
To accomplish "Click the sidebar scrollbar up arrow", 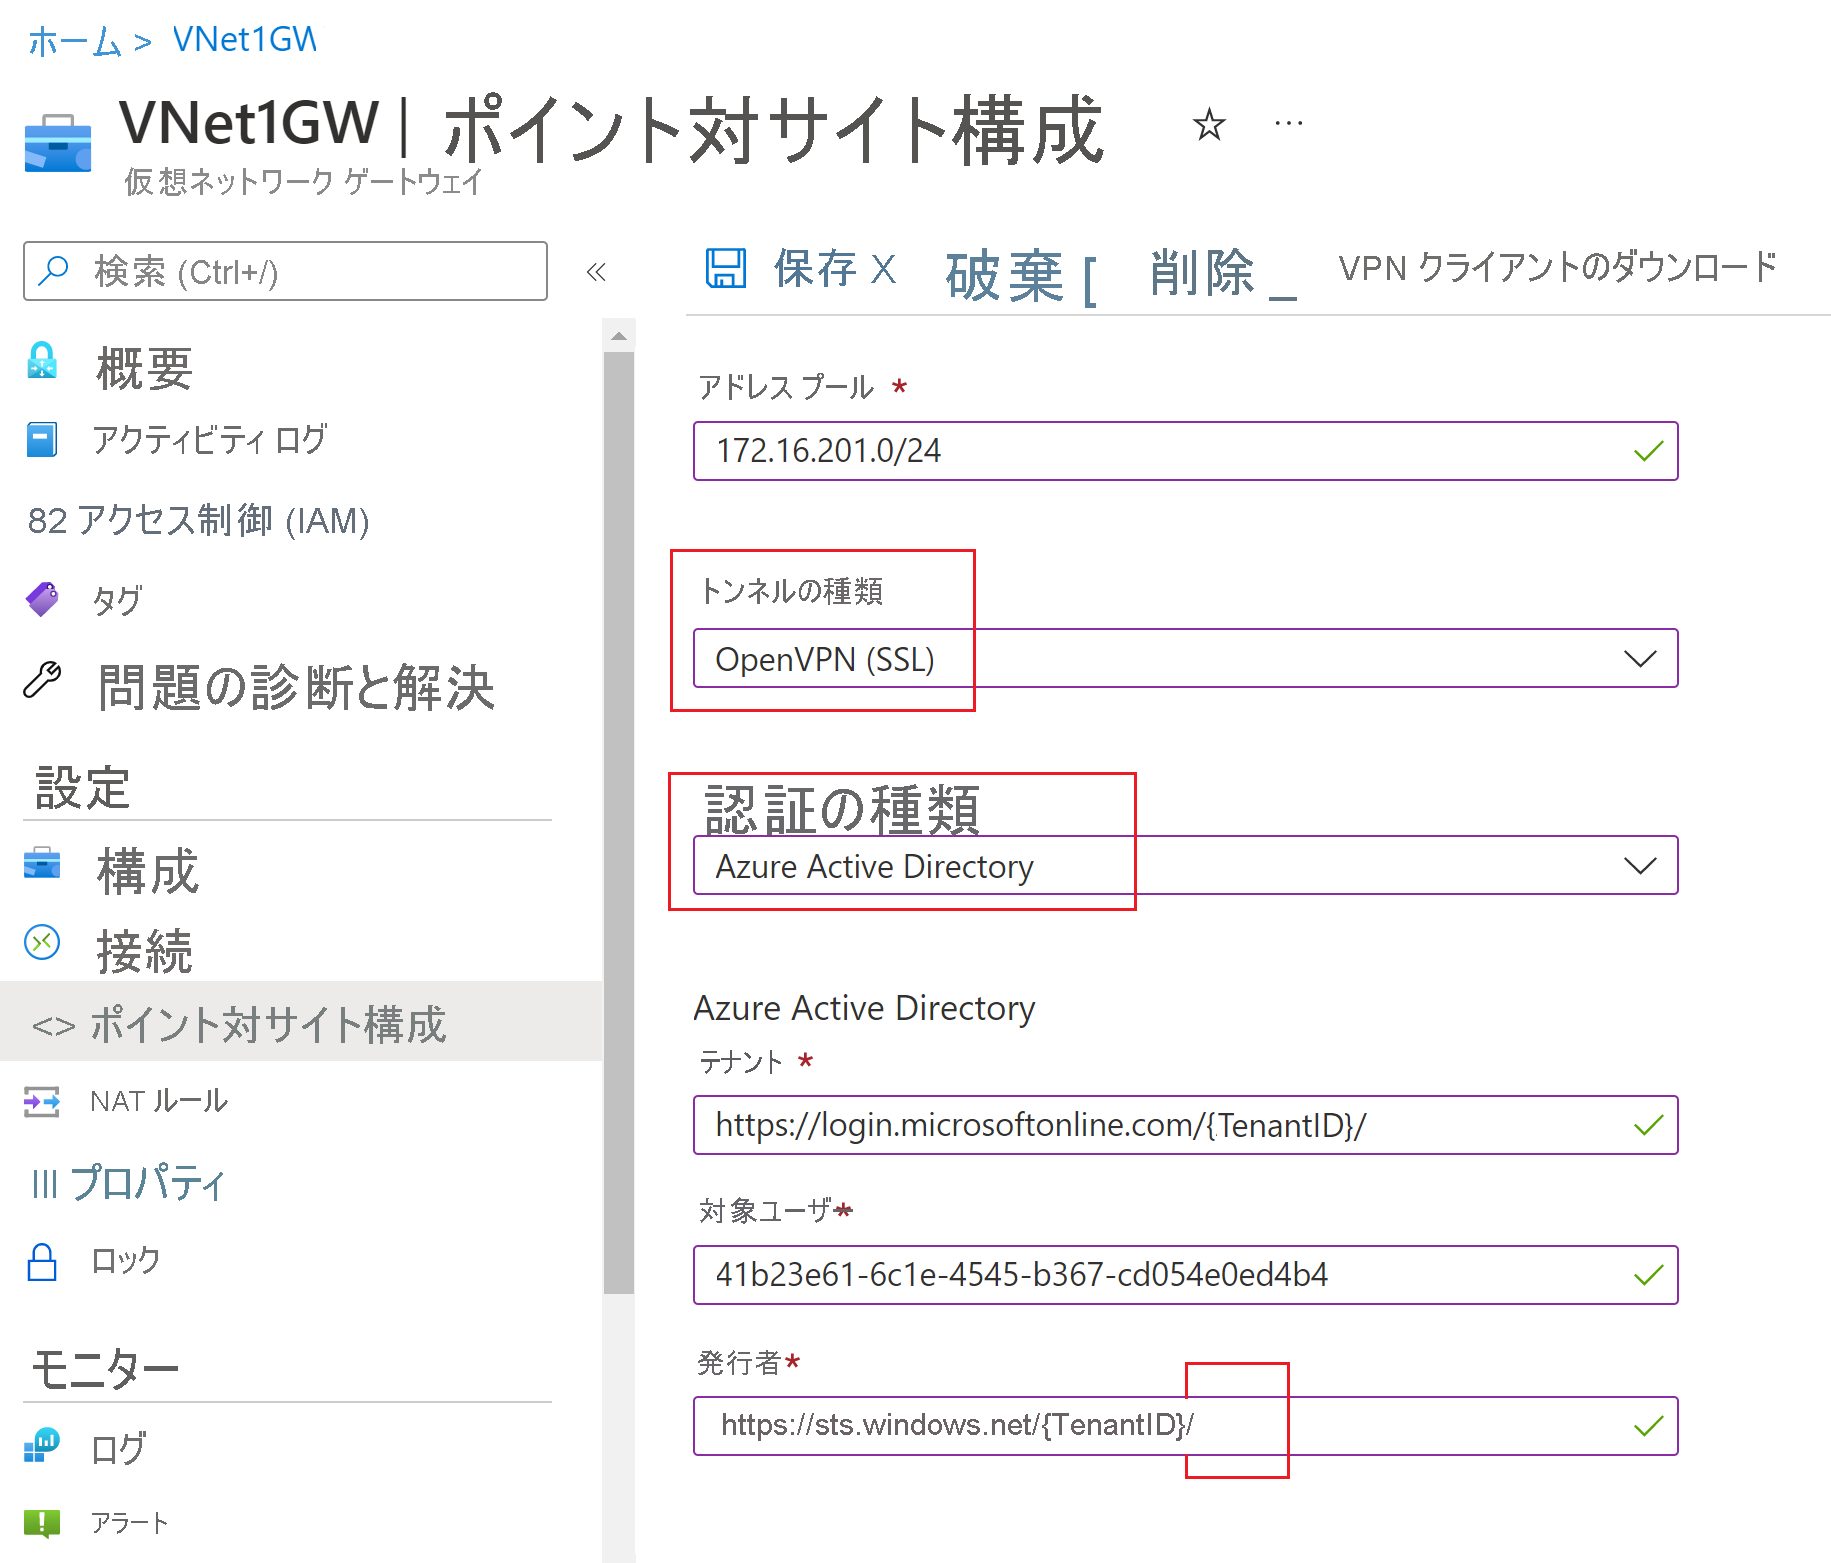I will coord(619,335).
